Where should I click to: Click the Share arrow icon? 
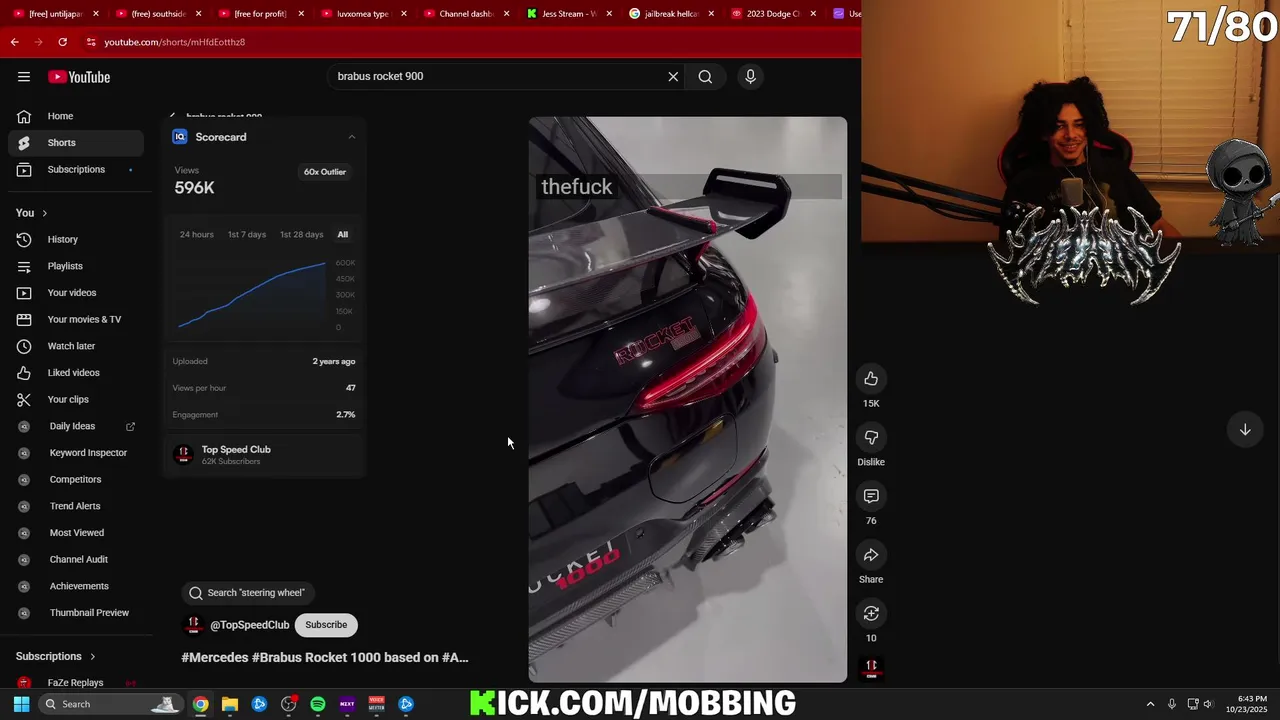pyautogui.click(x=871, y=555)
